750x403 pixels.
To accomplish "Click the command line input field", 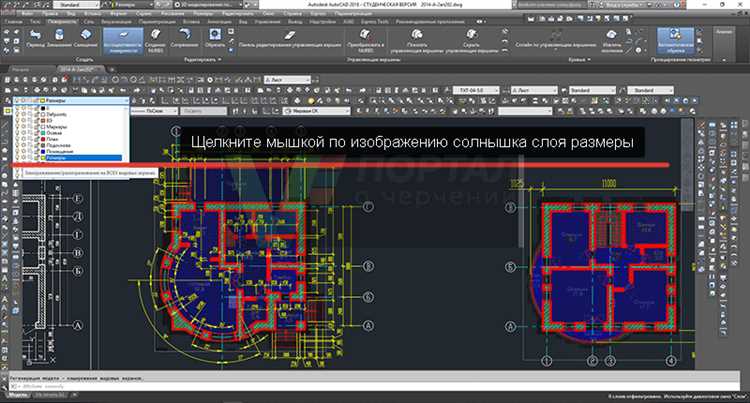I will 373,386.
